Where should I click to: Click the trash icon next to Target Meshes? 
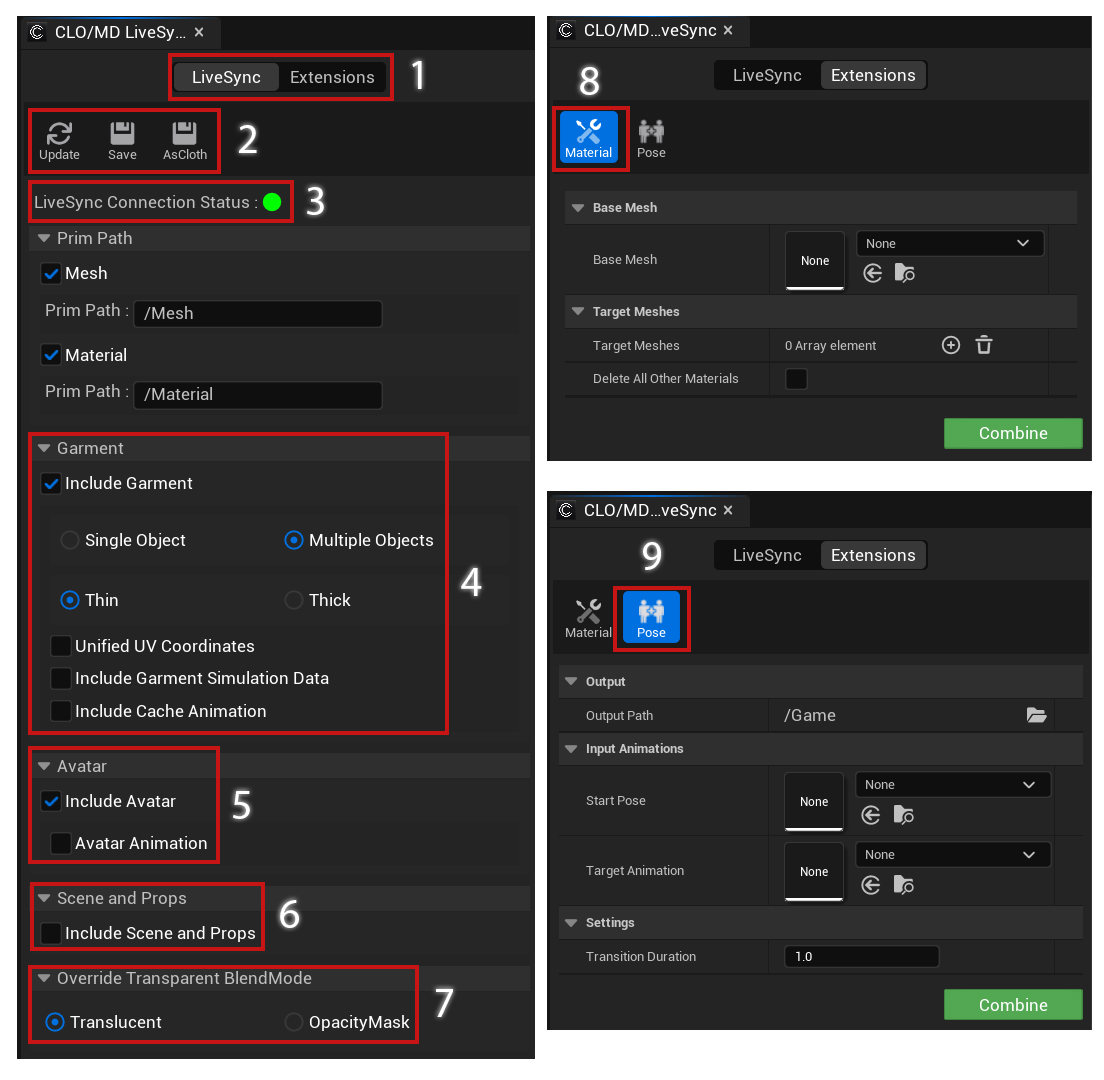point(984,345)
